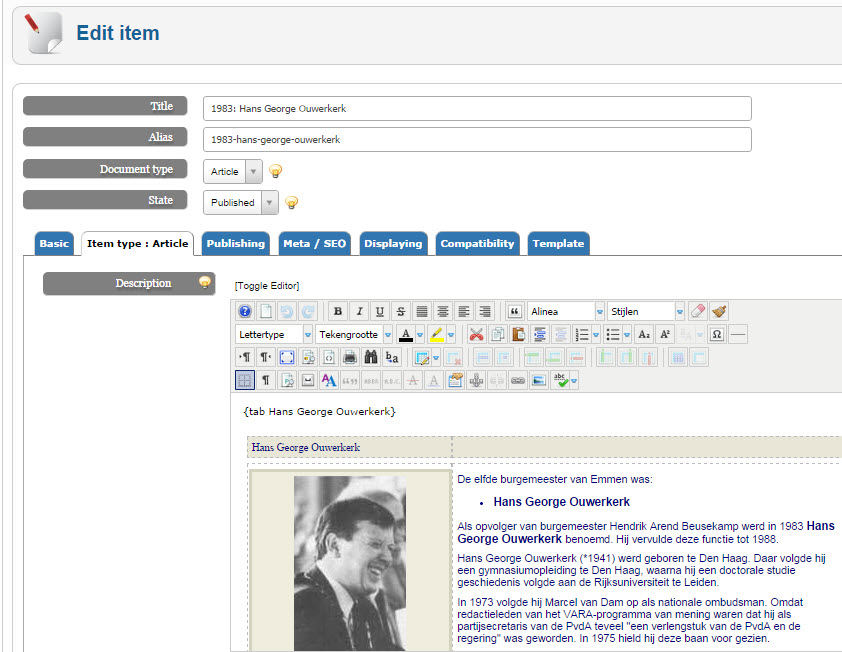Open the Publishing tab

click(x=236, y=244)
